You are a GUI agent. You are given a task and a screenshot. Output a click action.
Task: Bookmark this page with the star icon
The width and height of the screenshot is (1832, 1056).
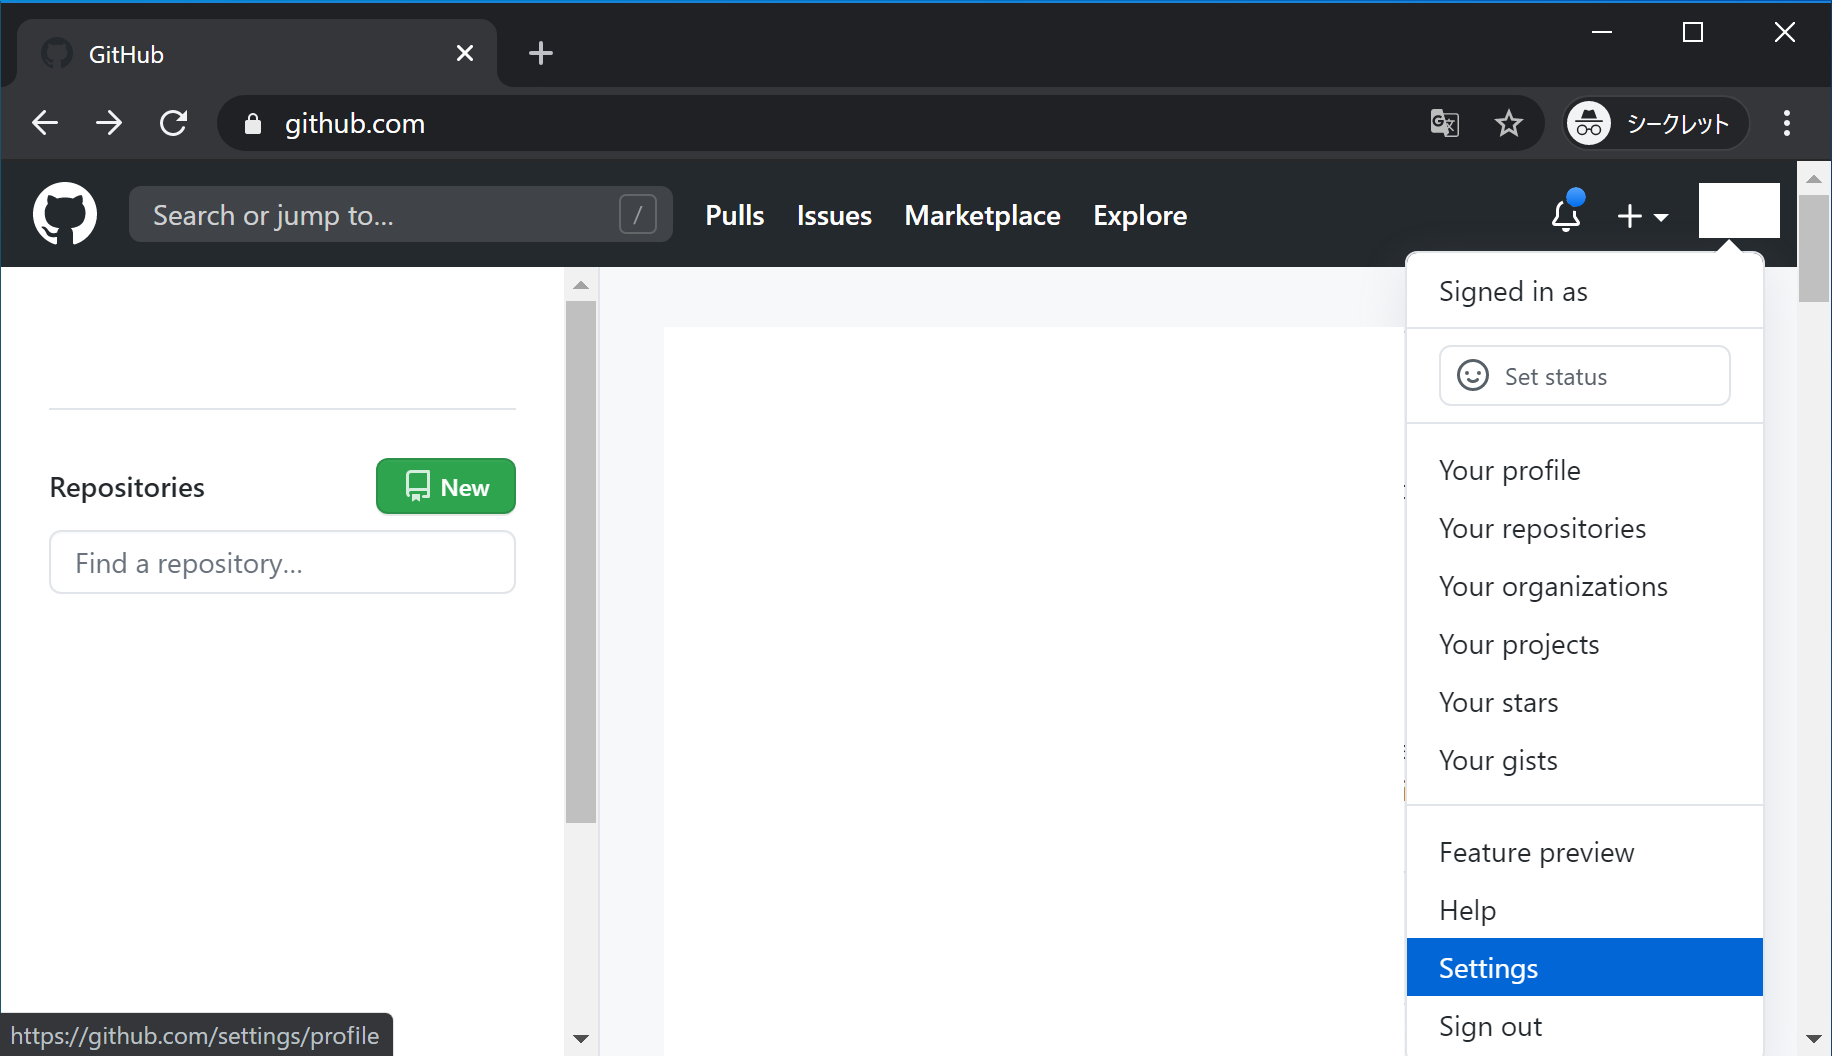coord(1508,124)
